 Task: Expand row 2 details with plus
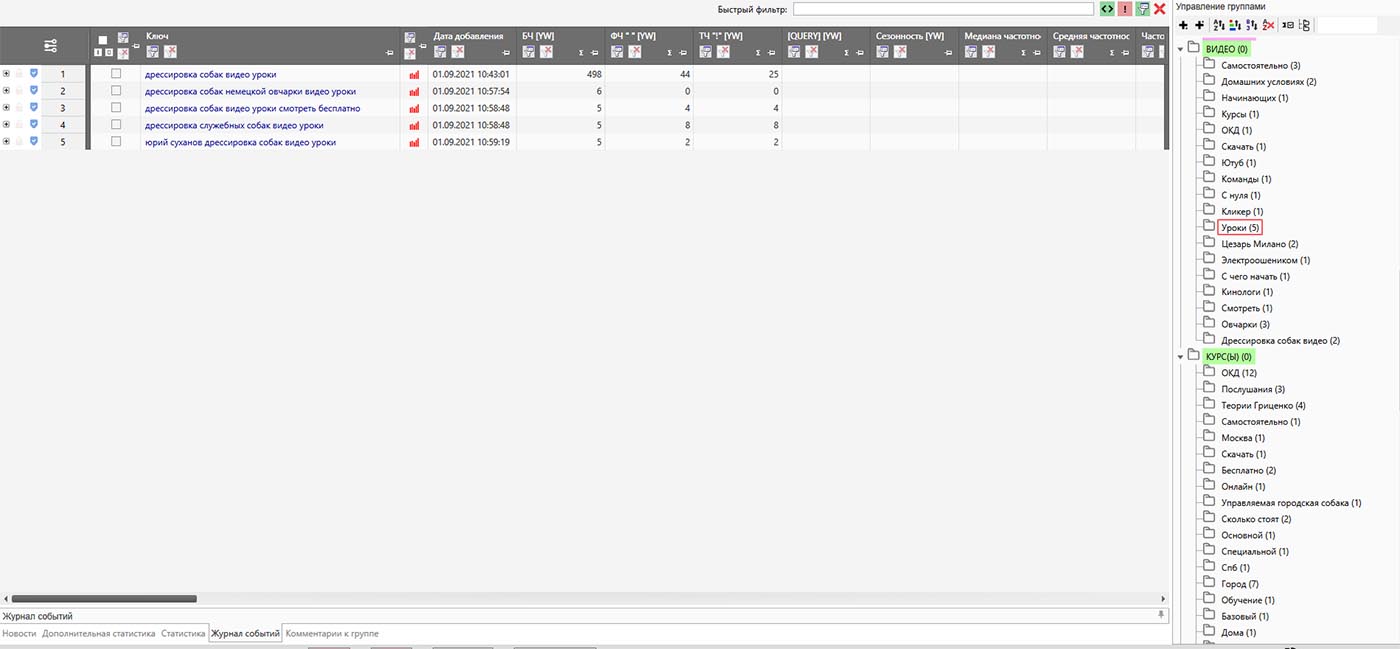click(6, 90)
